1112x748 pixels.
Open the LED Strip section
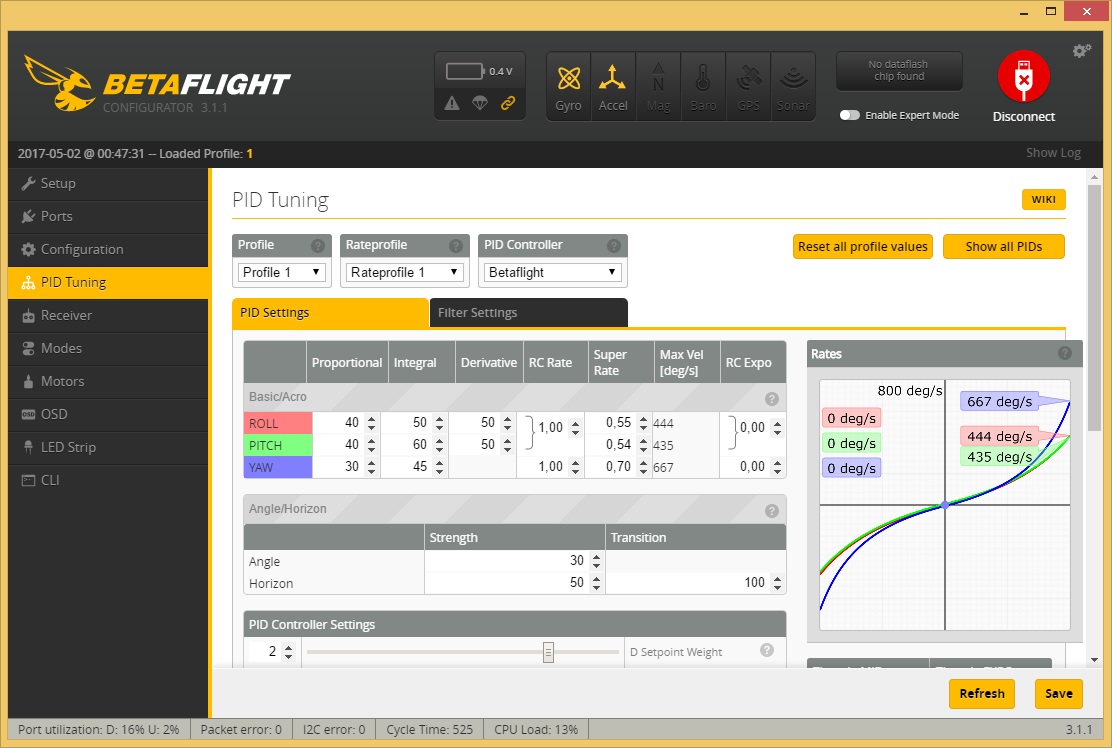(x=109, y=447)
